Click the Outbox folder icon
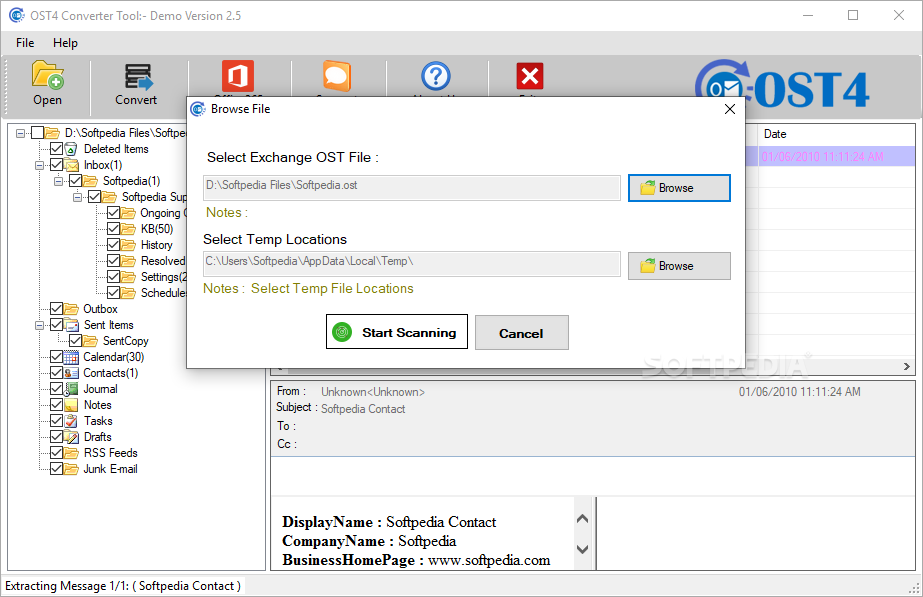Viewport: 923px width, 597px height. point(71,309)
